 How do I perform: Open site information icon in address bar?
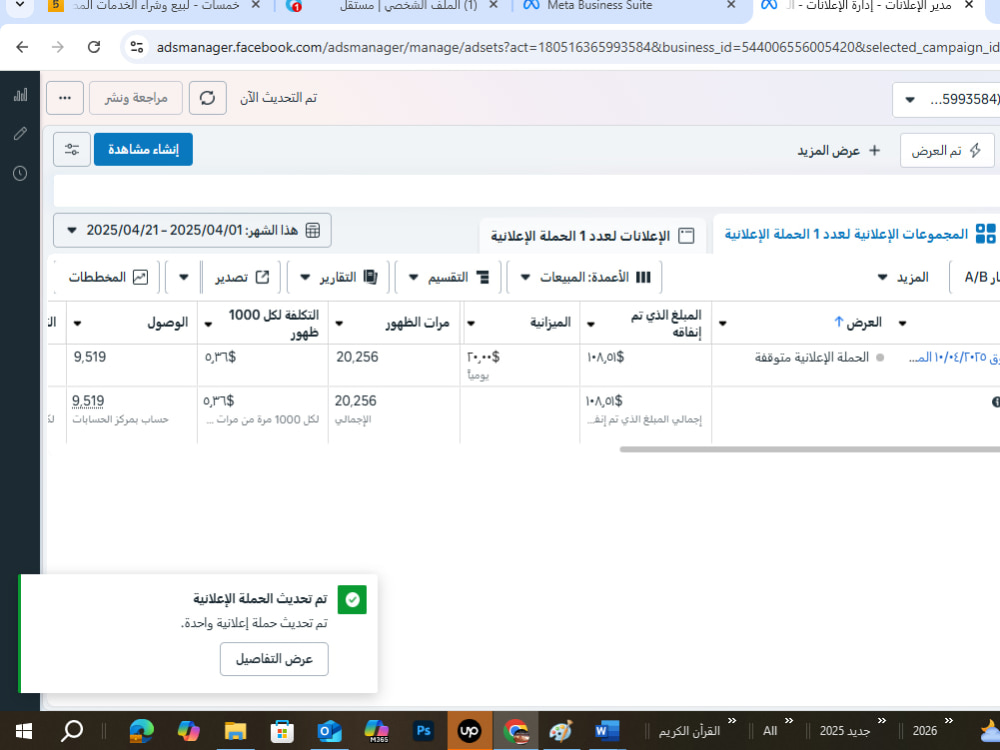coord(136,47)
